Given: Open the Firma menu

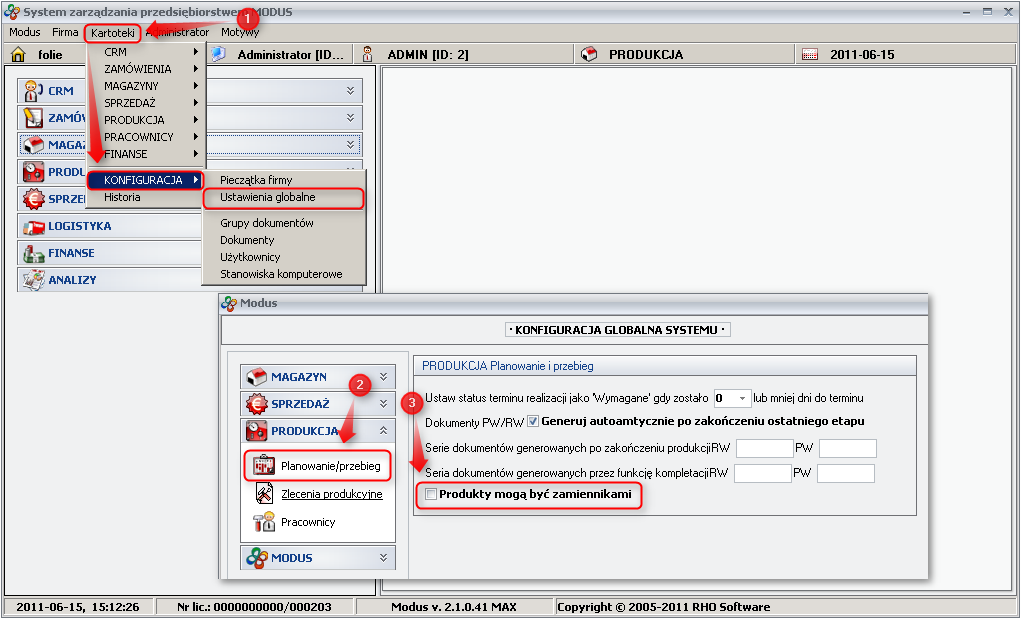Looking at the screenshot, I should [65, 32].
